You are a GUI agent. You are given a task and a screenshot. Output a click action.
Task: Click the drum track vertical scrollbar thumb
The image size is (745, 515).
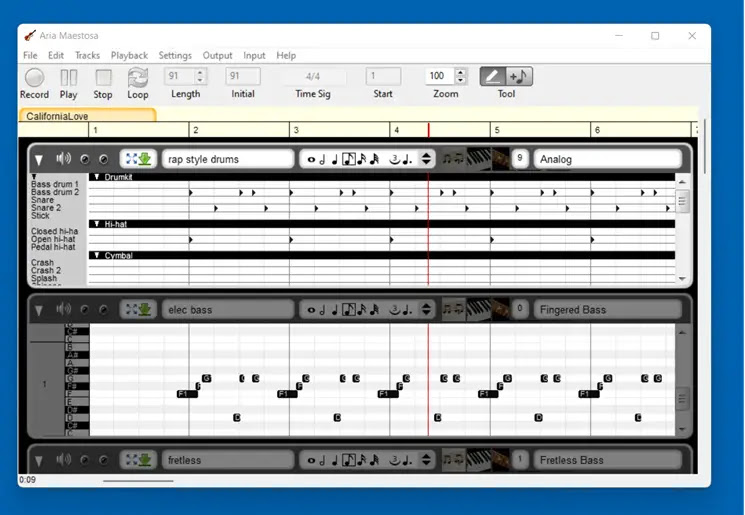point(682,201)
